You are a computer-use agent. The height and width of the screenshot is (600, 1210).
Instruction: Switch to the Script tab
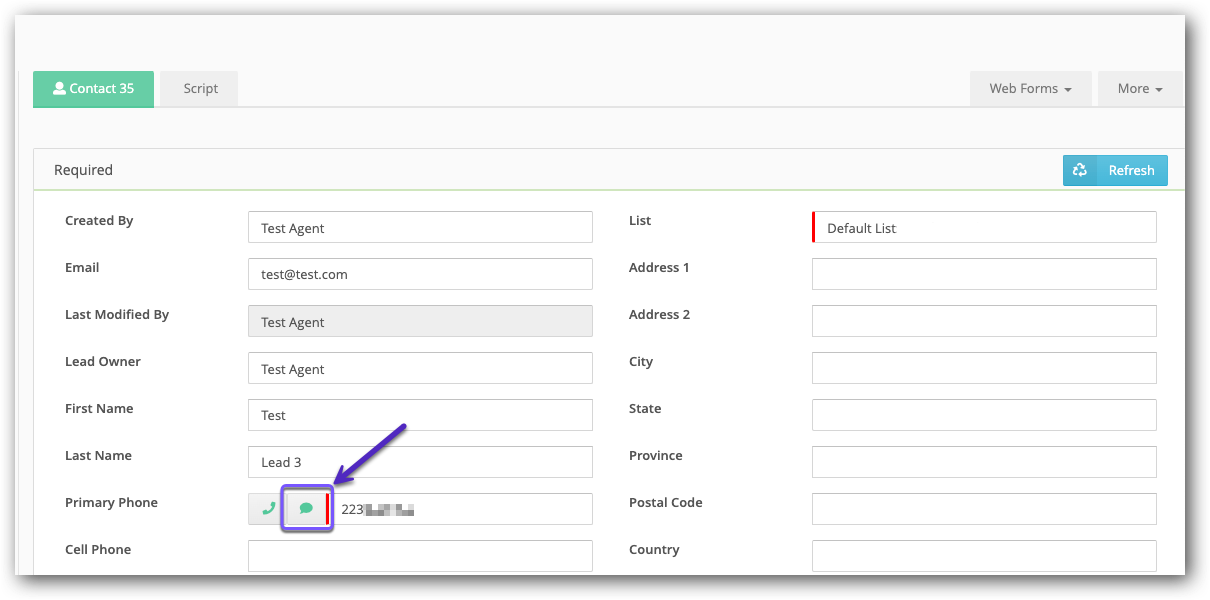point(200,89)
